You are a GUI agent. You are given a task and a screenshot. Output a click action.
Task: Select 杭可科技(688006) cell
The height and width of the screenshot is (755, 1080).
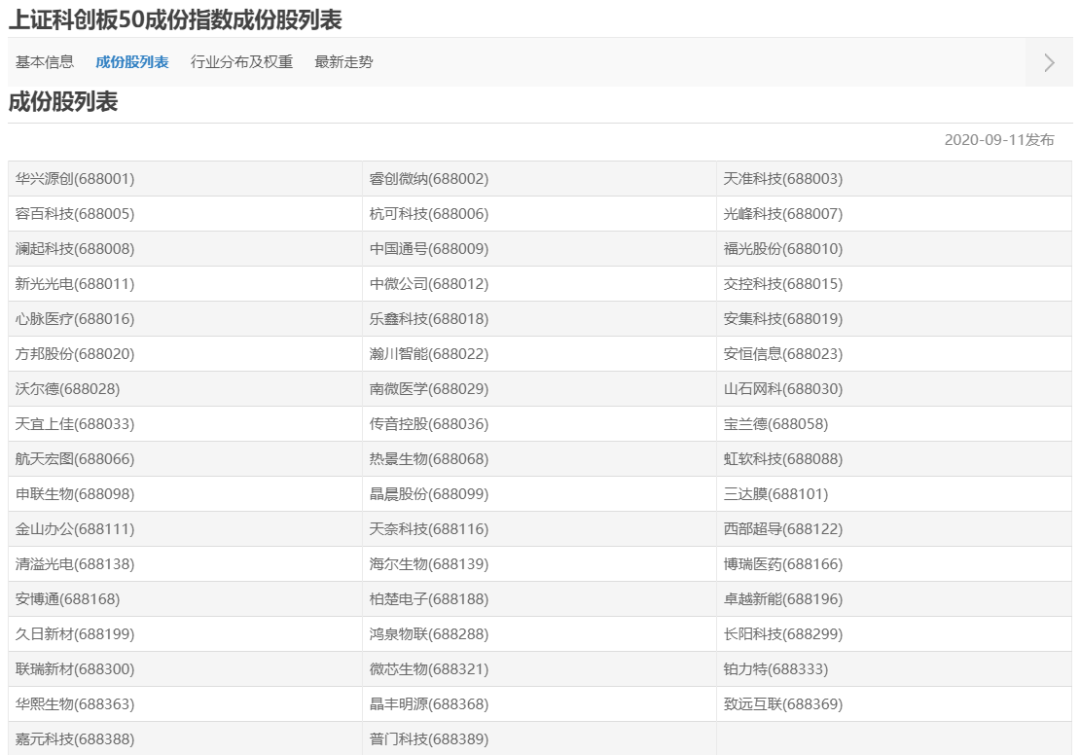429,214
